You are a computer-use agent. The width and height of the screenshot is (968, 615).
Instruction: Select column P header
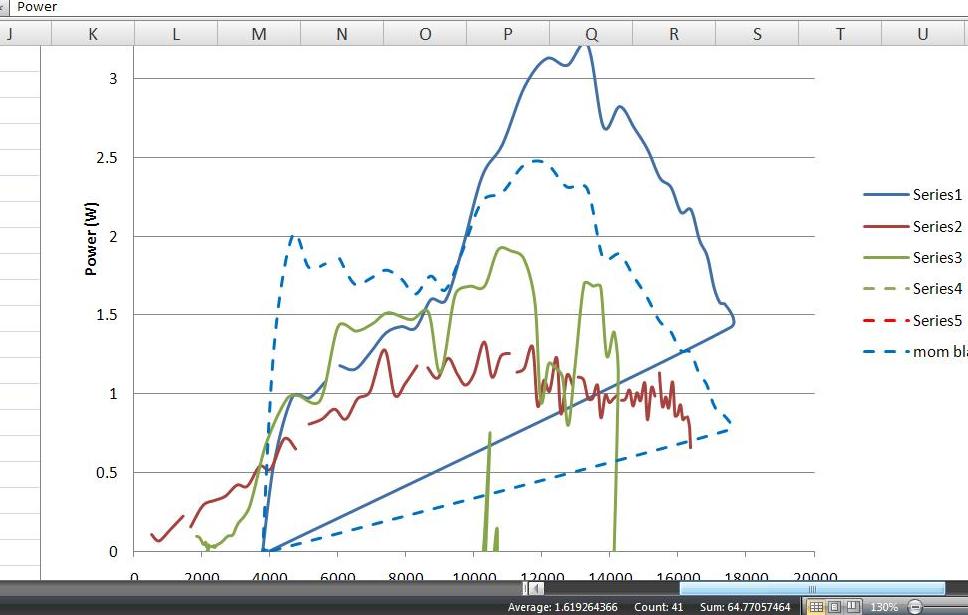click(508, 34)
